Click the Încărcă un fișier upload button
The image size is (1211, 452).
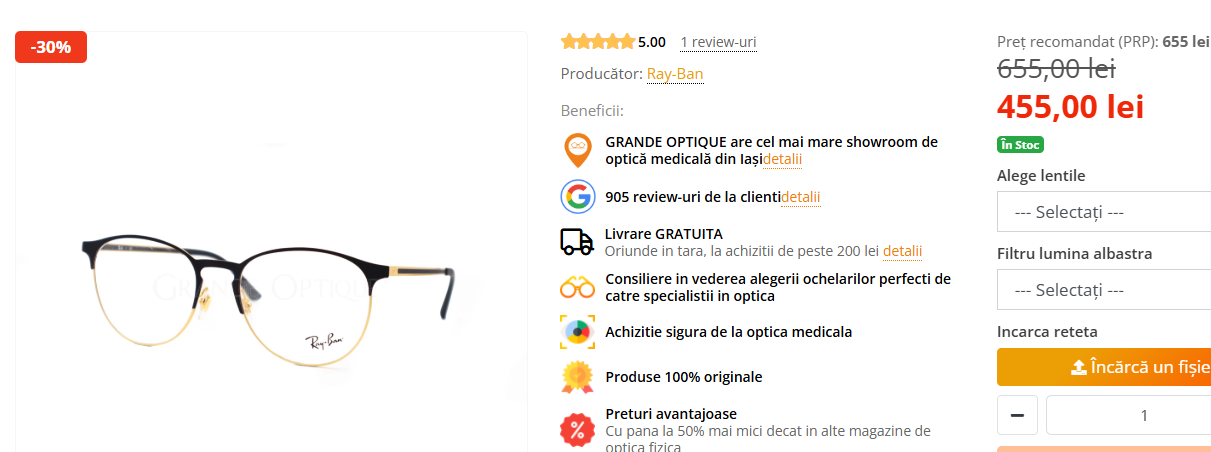[x=1104, y=367]
